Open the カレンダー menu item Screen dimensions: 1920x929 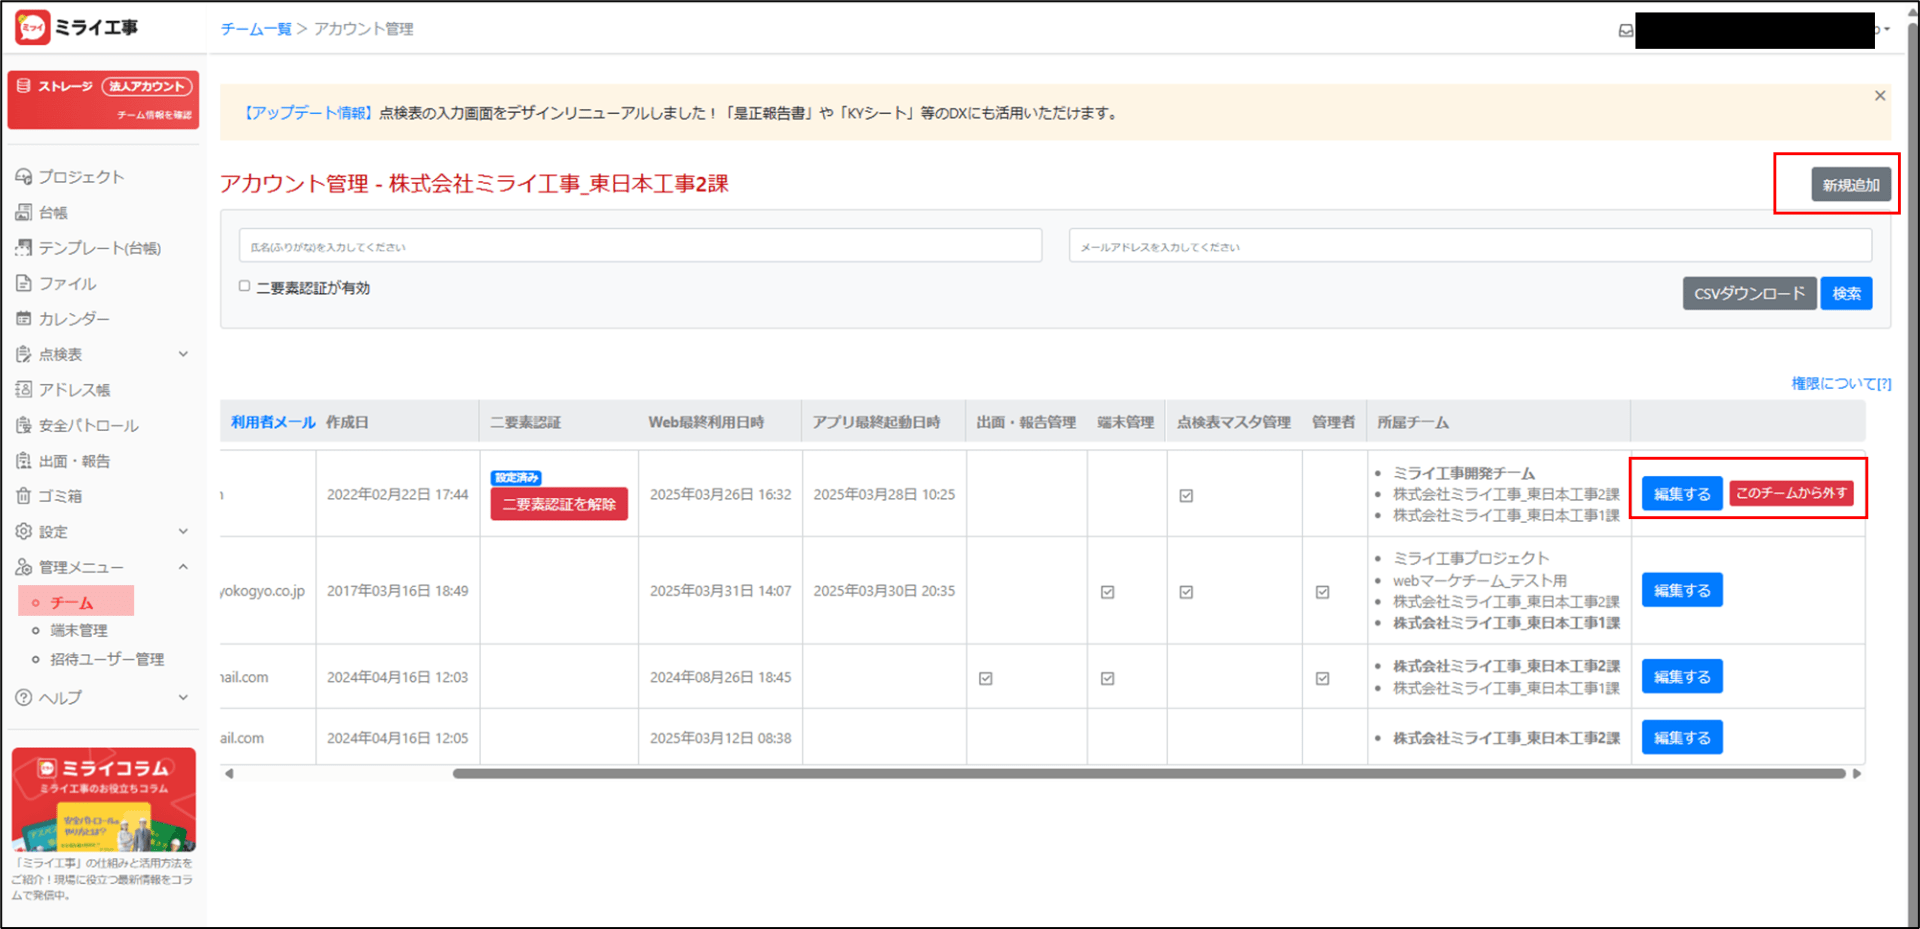point(74,319)
